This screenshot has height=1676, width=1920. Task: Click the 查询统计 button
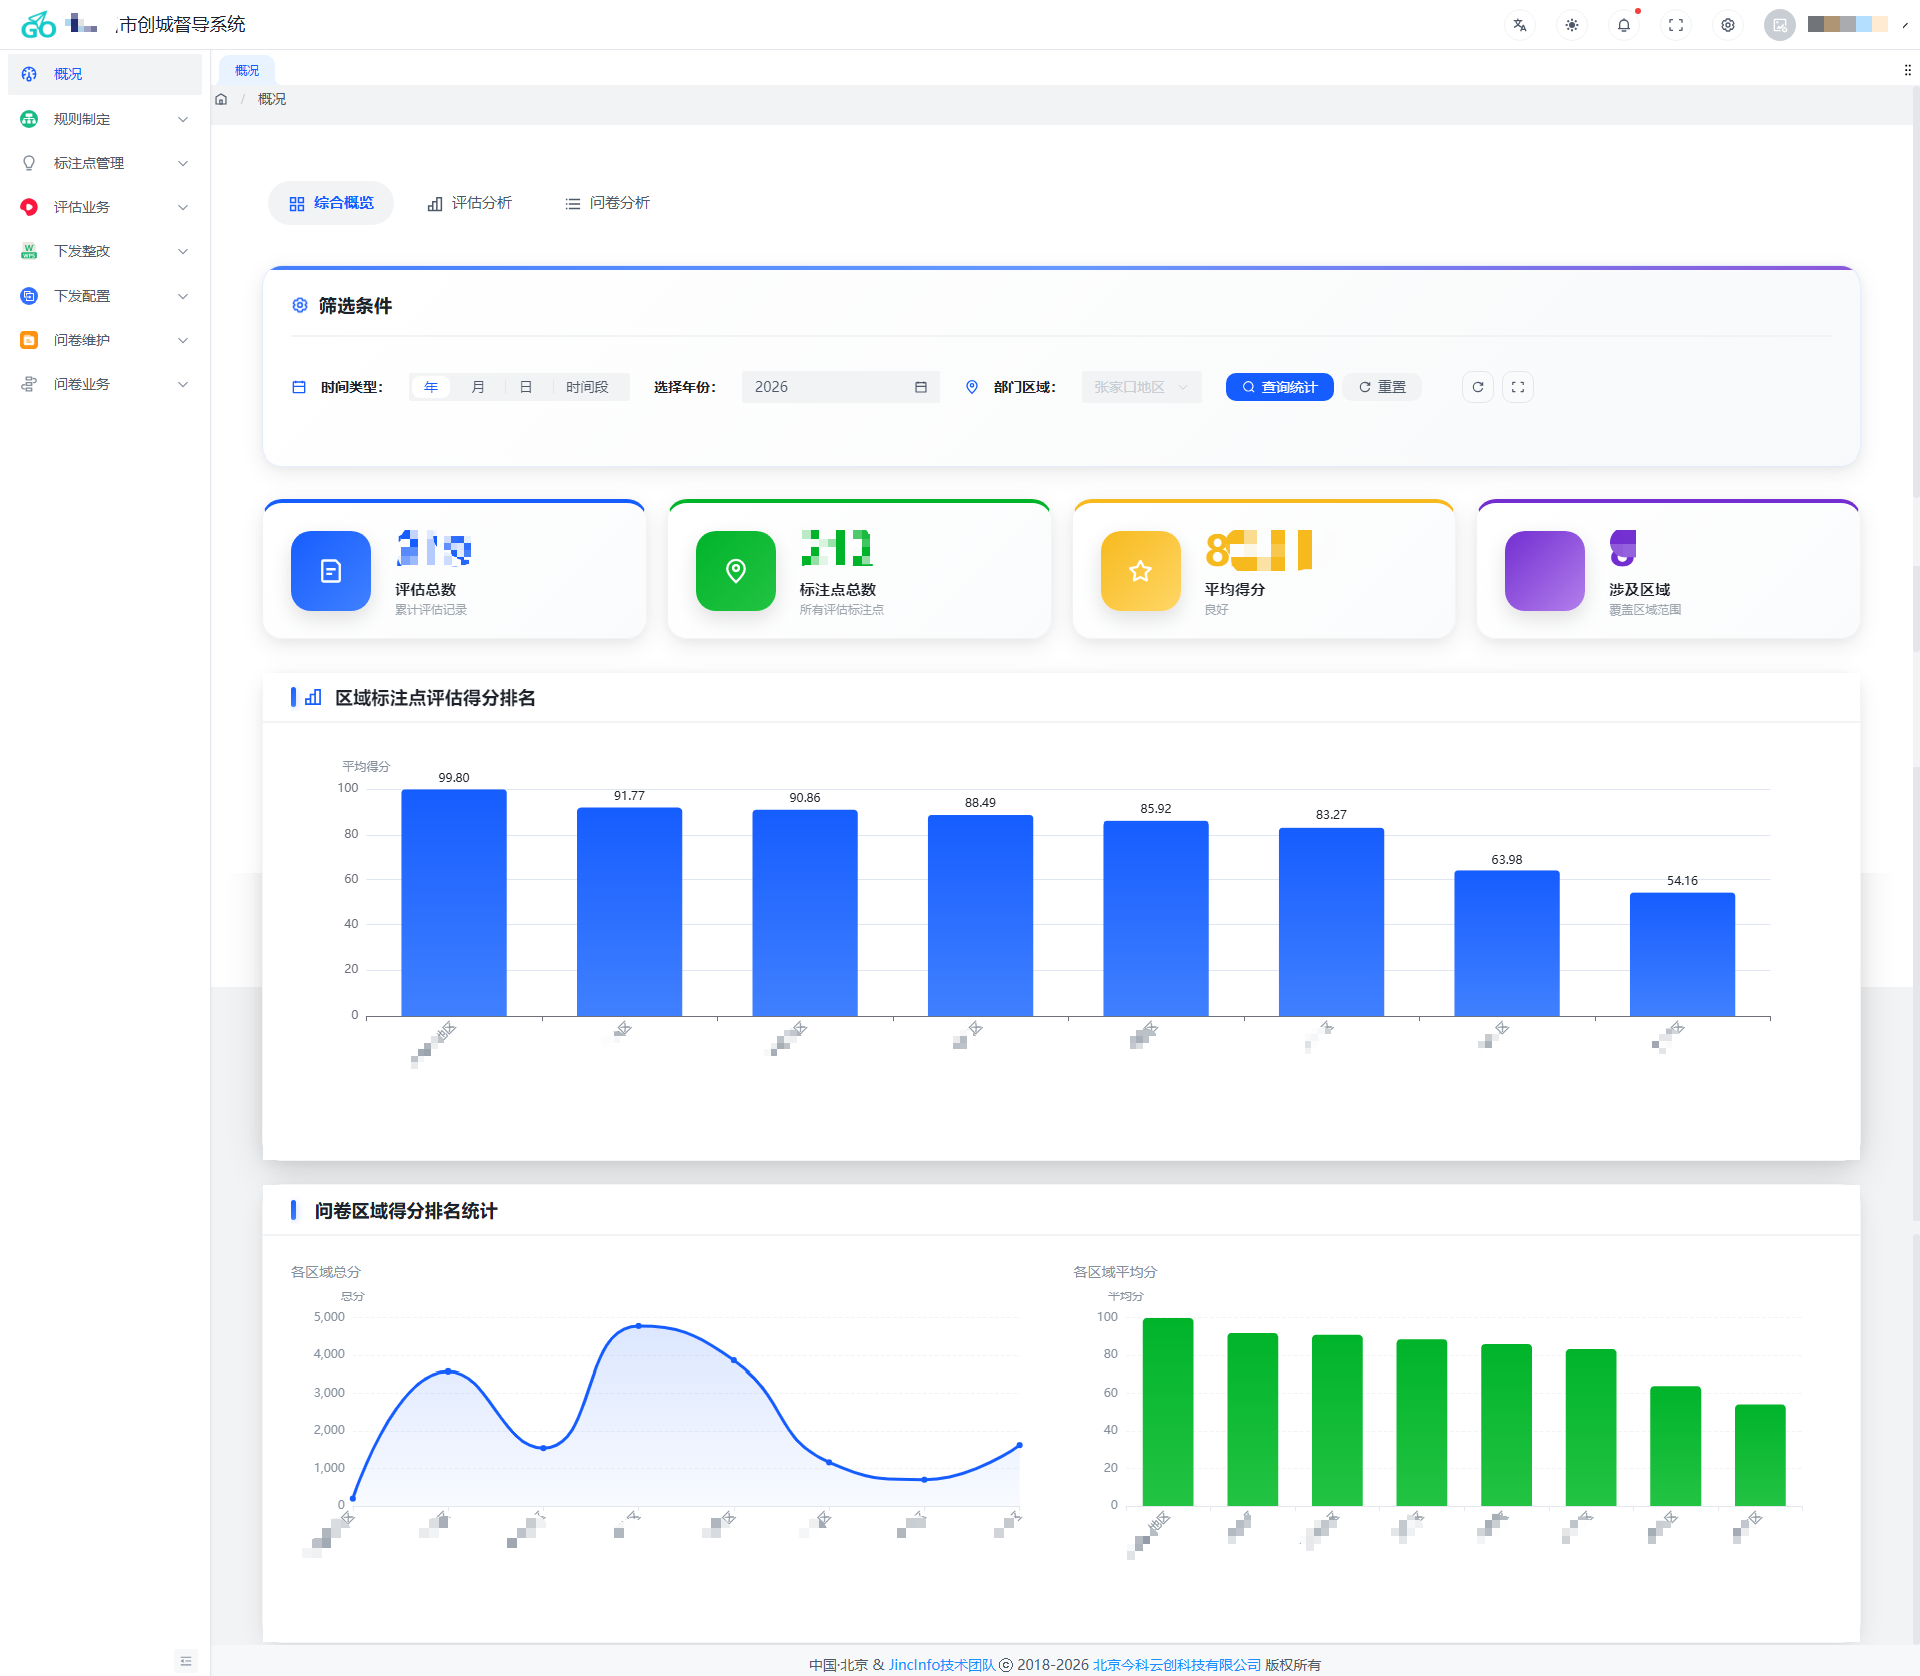click(x=1279, y=387)
